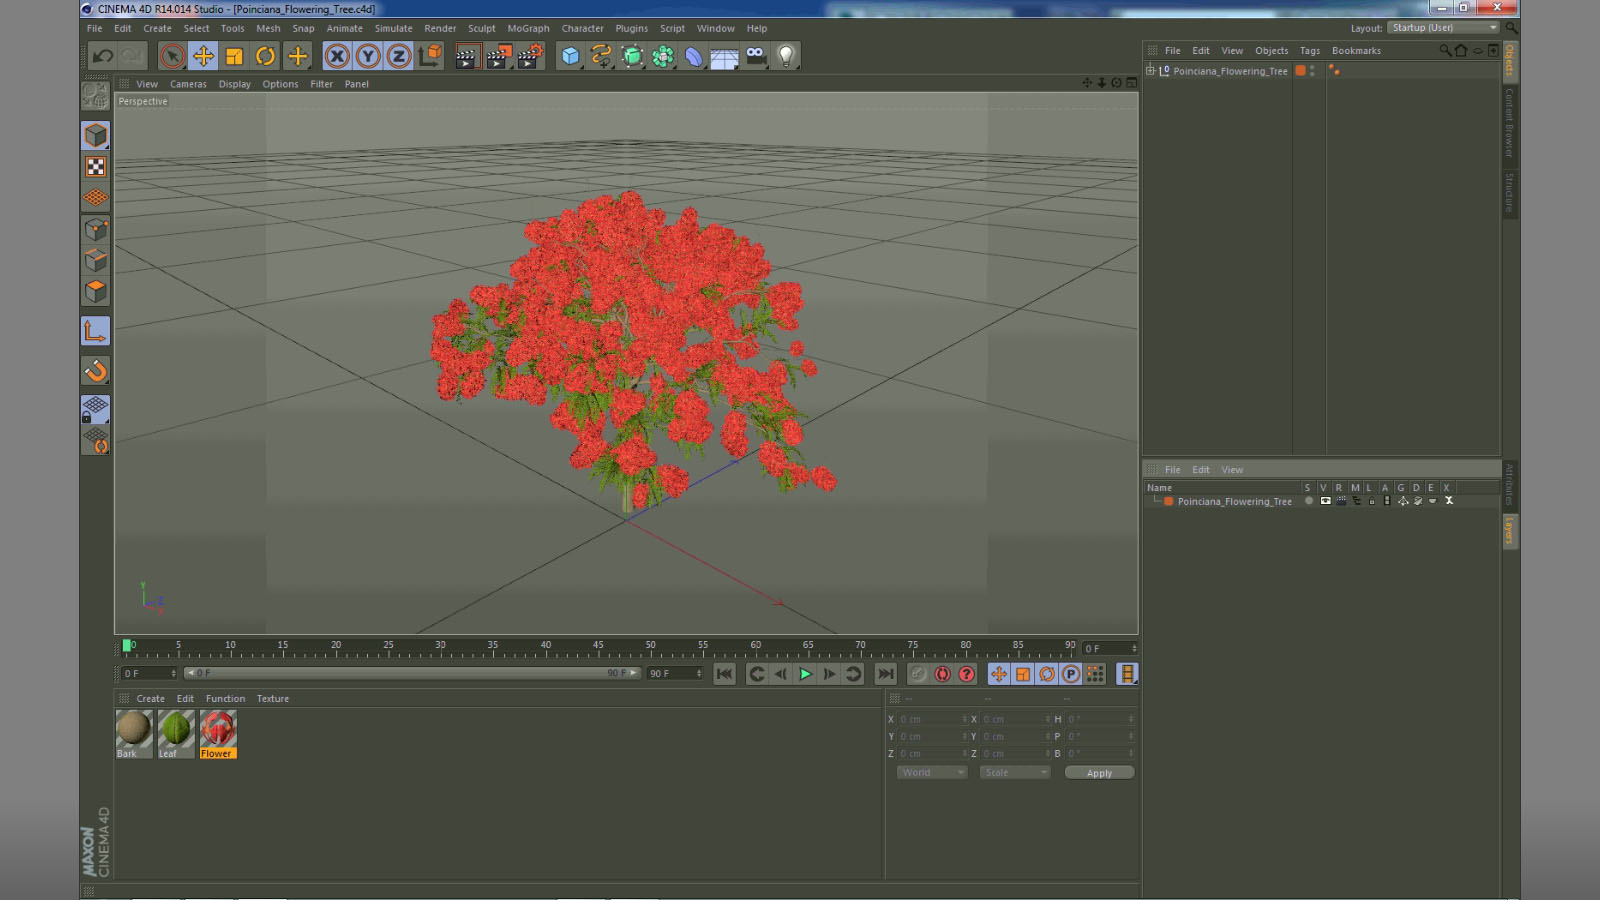This screenshot has height=900, width=1600.
Task: Open Edit Render Settings gear clapperboard
Action: (x=530, y=56)
